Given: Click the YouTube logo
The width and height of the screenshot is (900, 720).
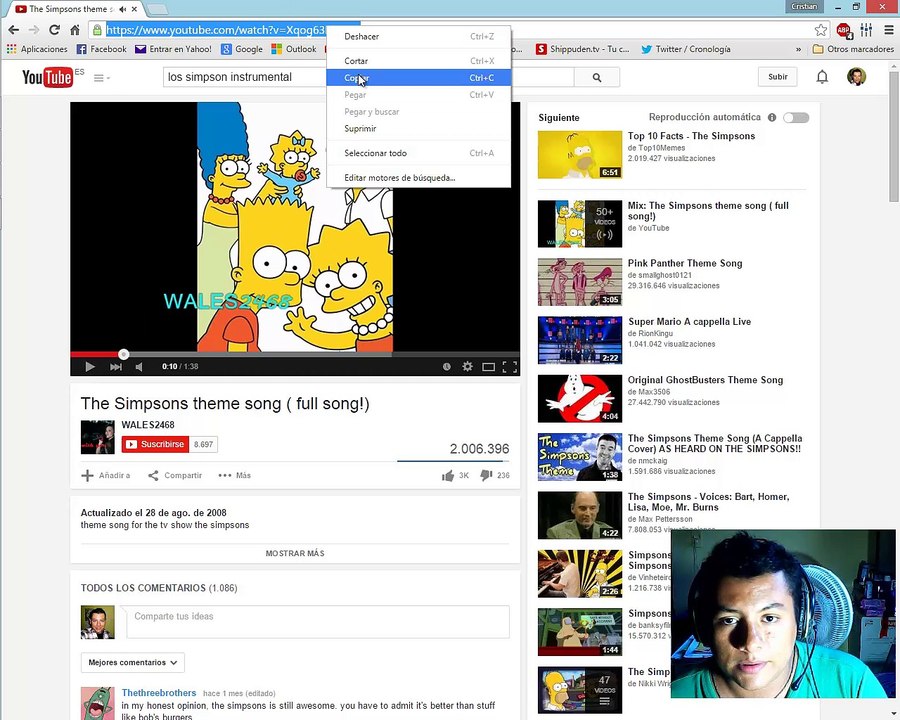Looking at the screenshot, I should [48, 77].
